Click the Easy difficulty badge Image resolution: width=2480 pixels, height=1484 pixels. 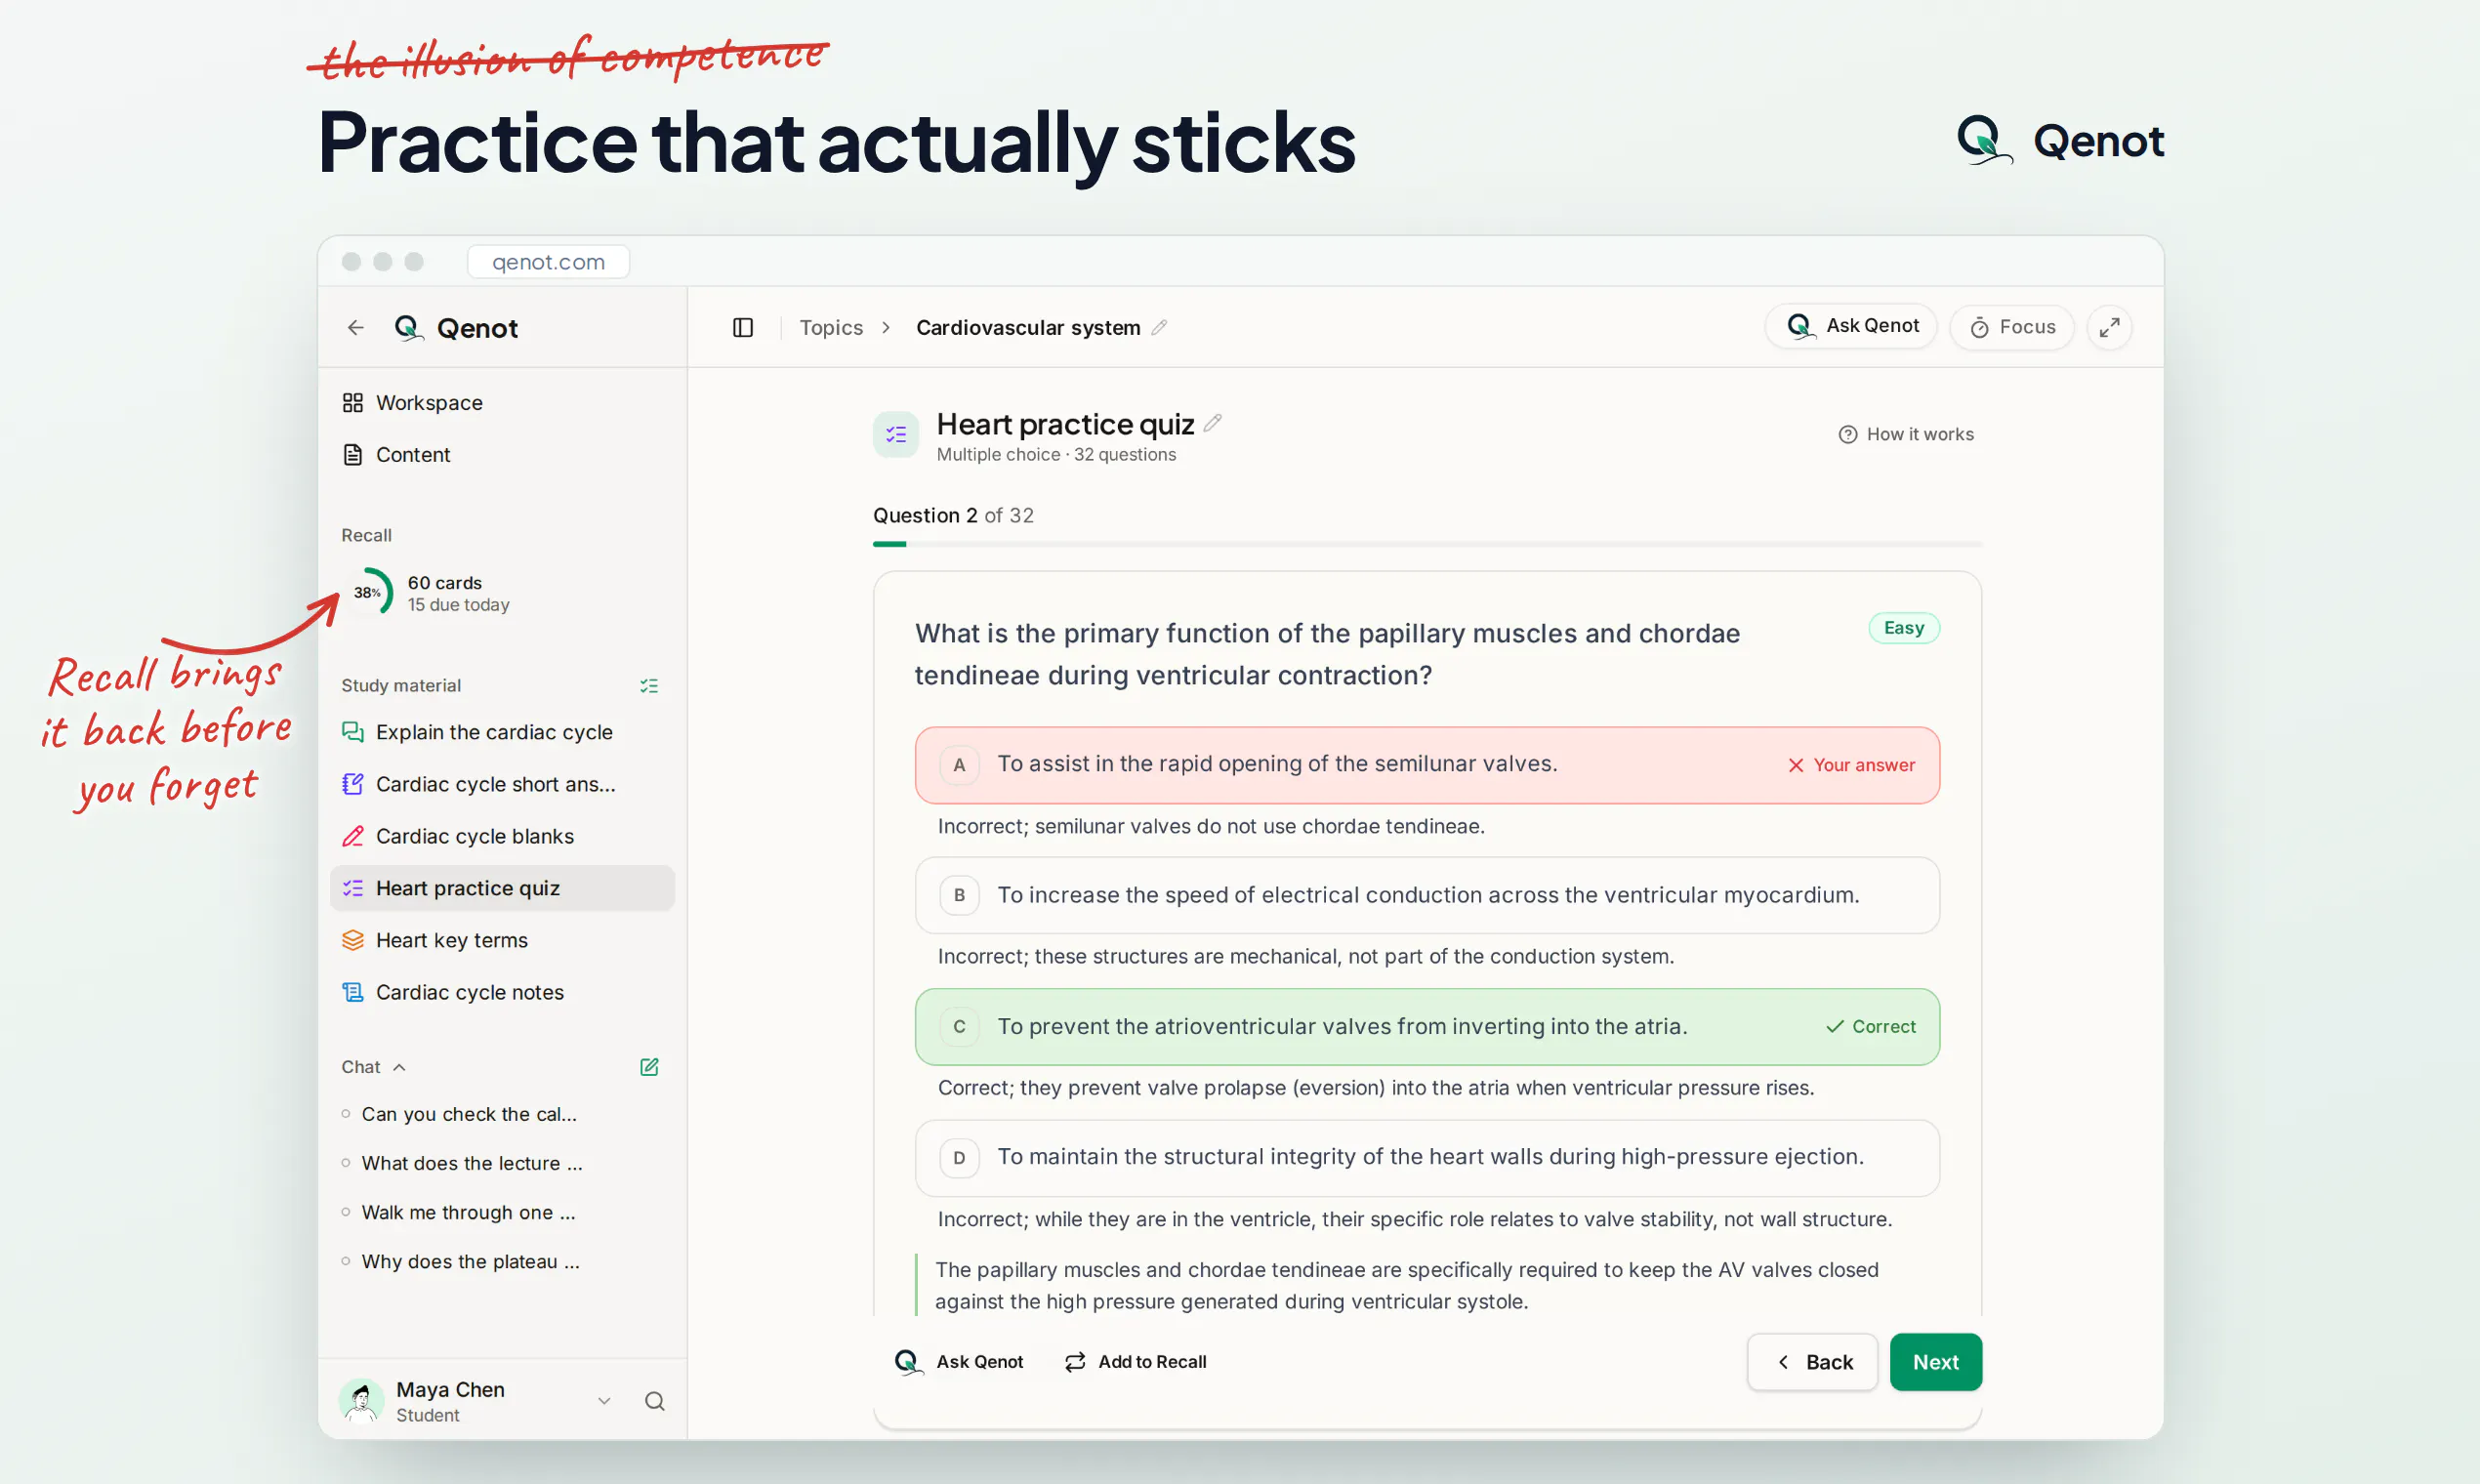click(1904, 628)
